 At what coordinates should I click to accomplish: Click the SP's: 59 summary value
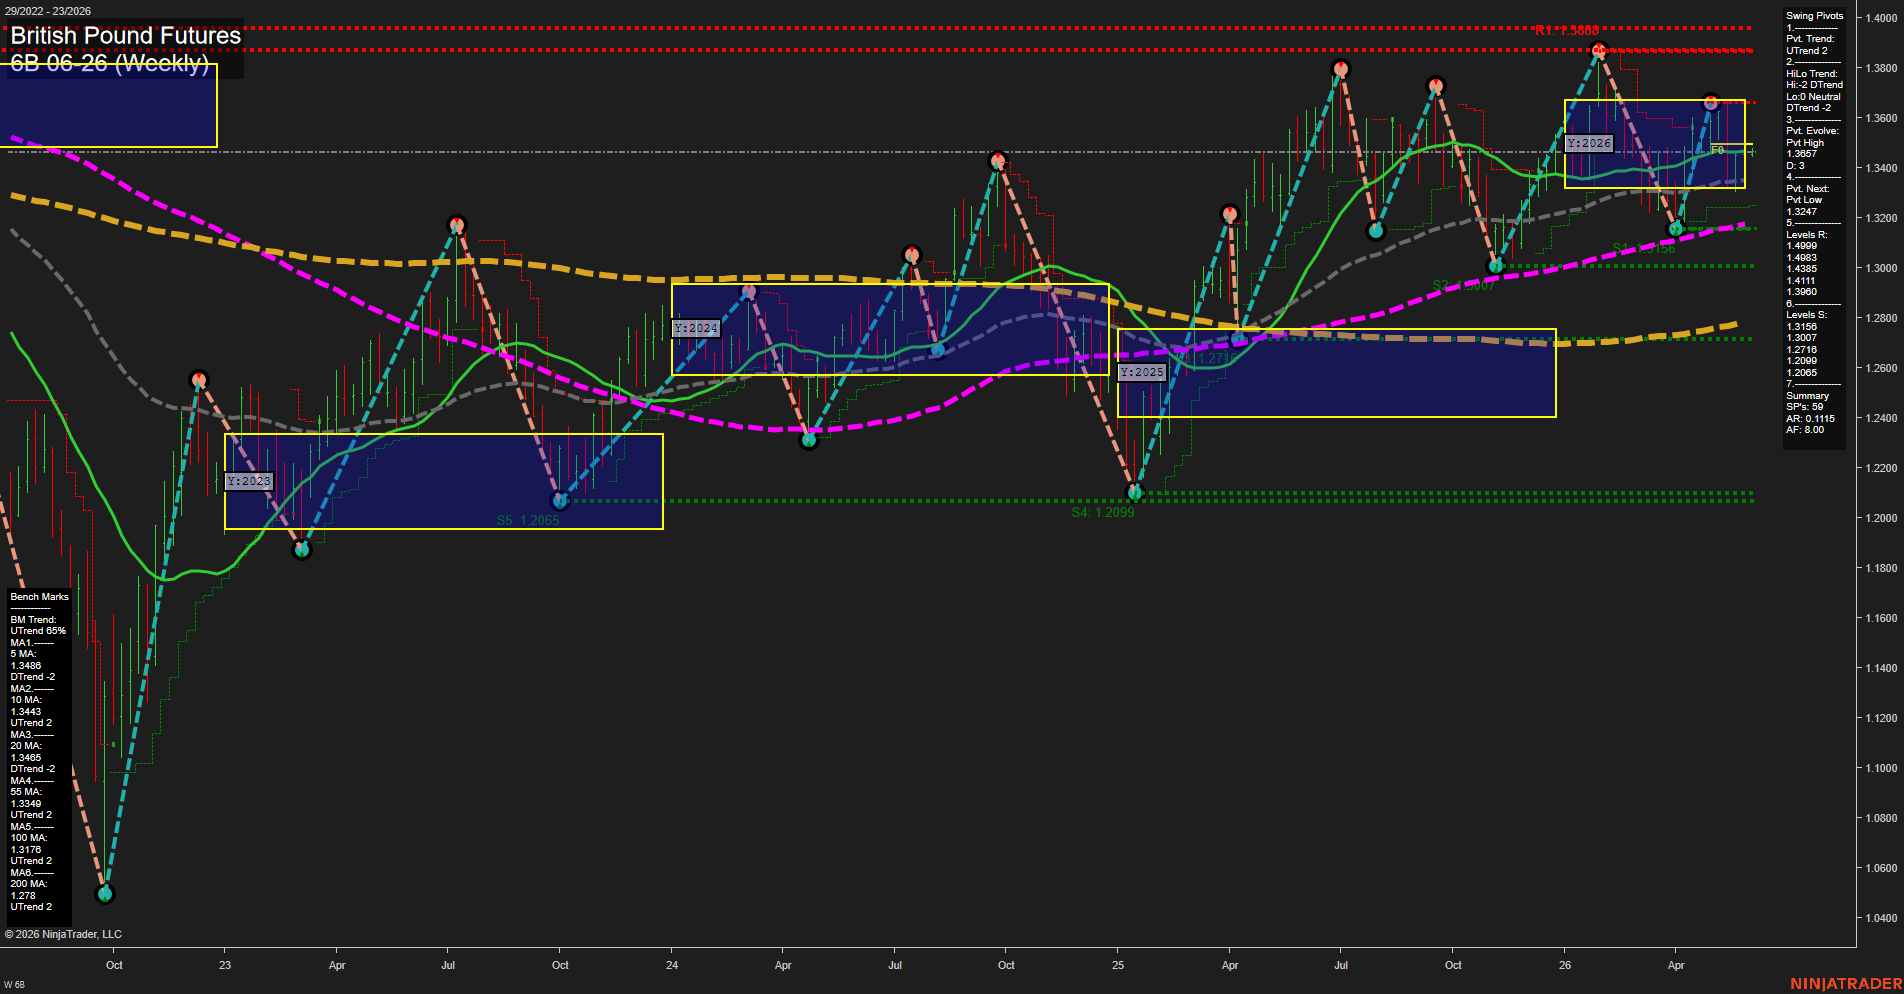pyautogui.click(x=1805, y=407)
